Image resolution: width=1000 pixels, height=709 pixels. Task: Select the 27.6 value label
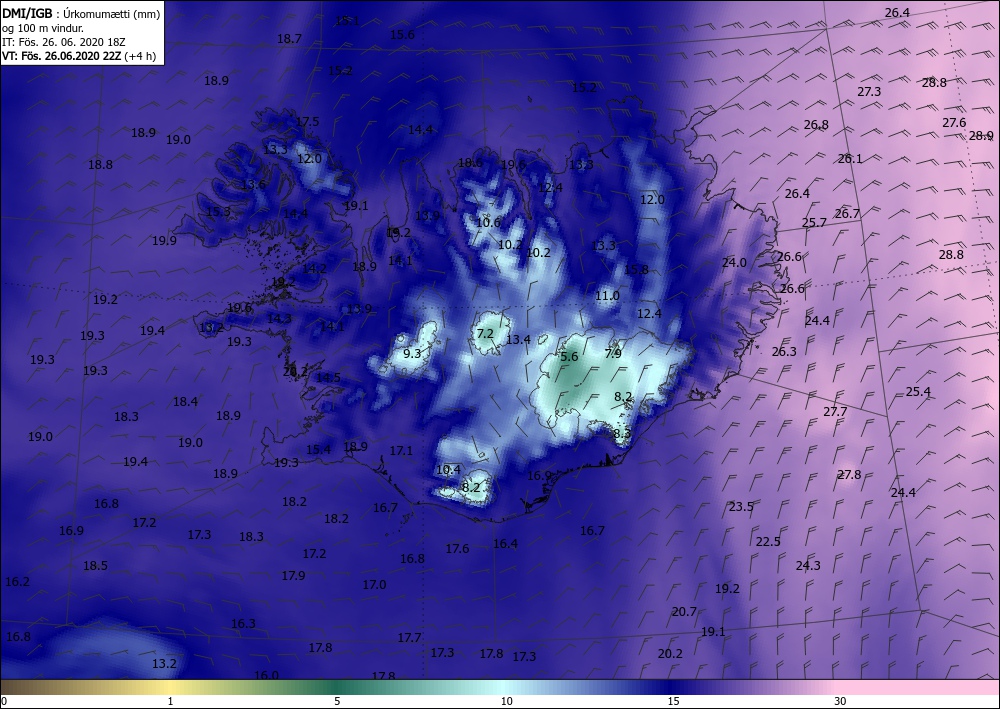pyautogui.click(x=954, y=123)
